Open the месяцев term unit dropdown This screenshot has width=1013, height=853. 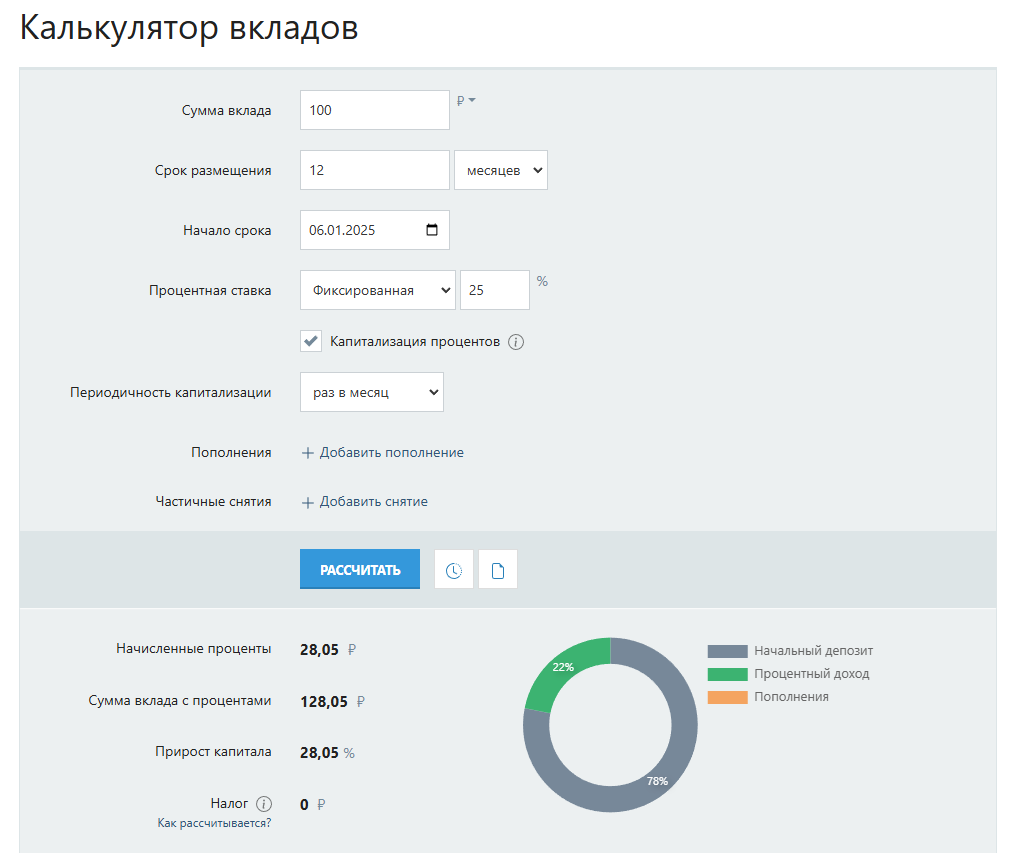500,169
